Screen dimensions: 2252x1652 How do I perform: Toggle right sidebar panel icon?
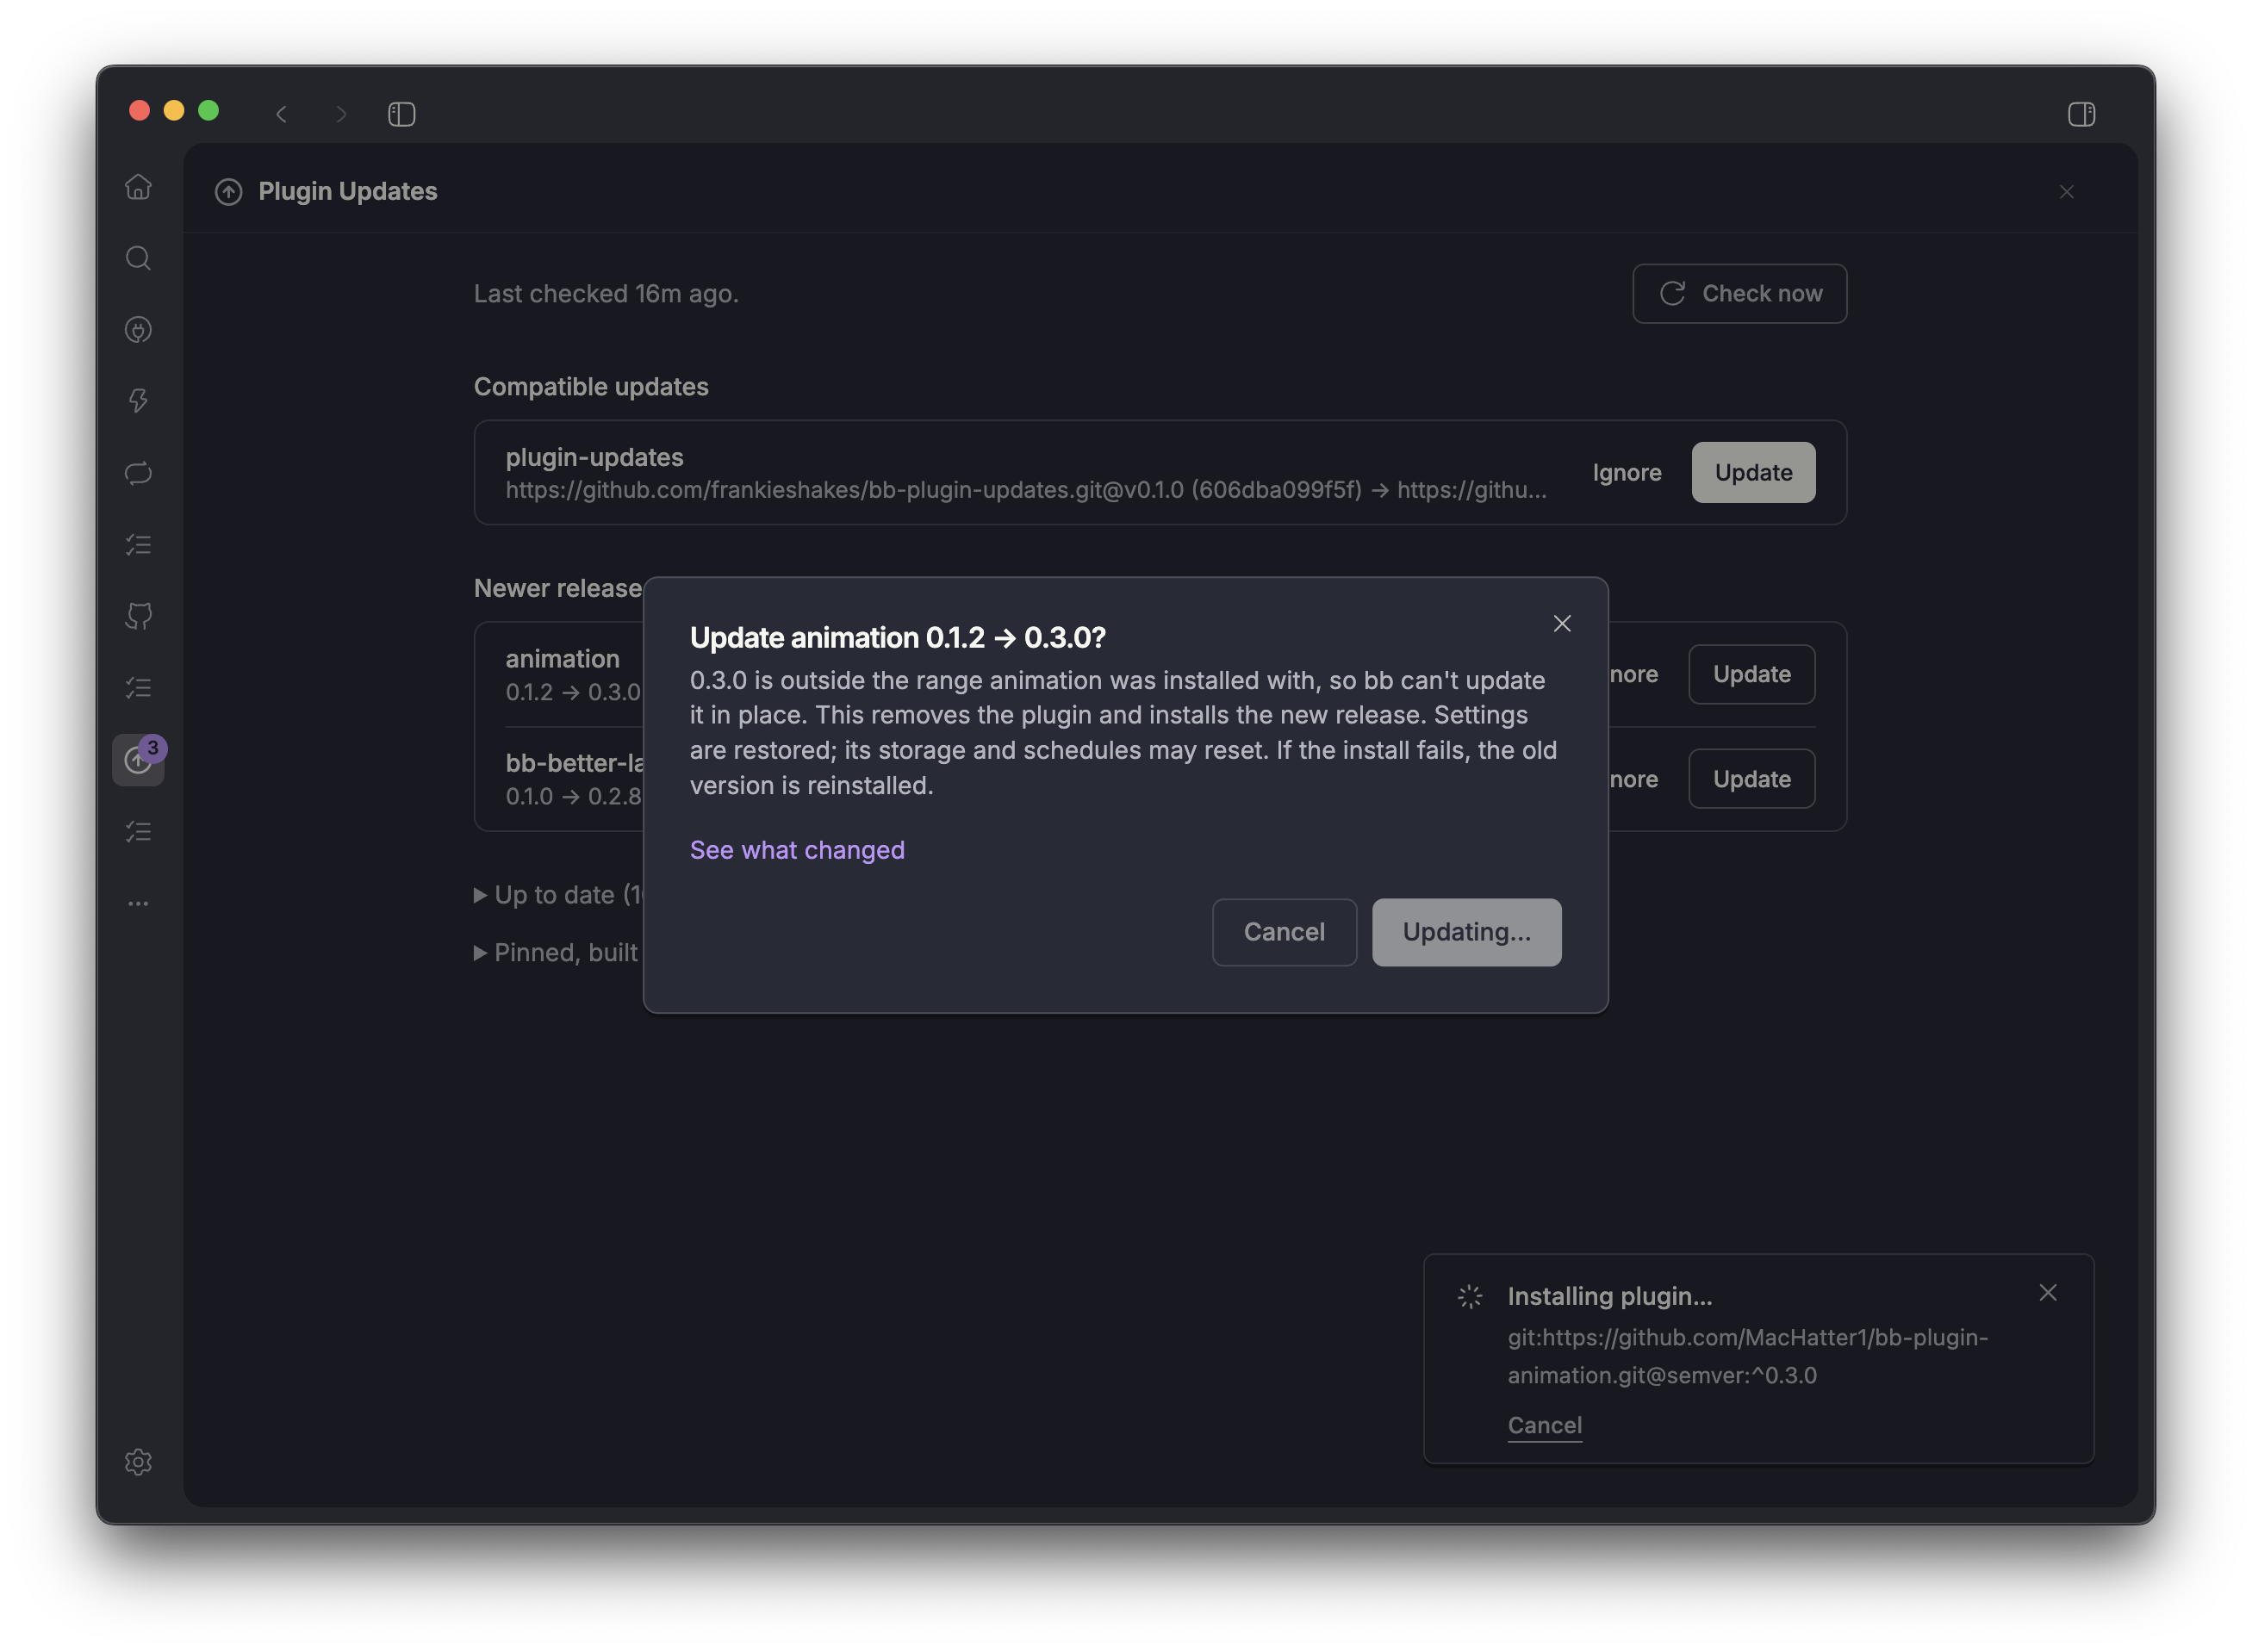[2081, 114]
